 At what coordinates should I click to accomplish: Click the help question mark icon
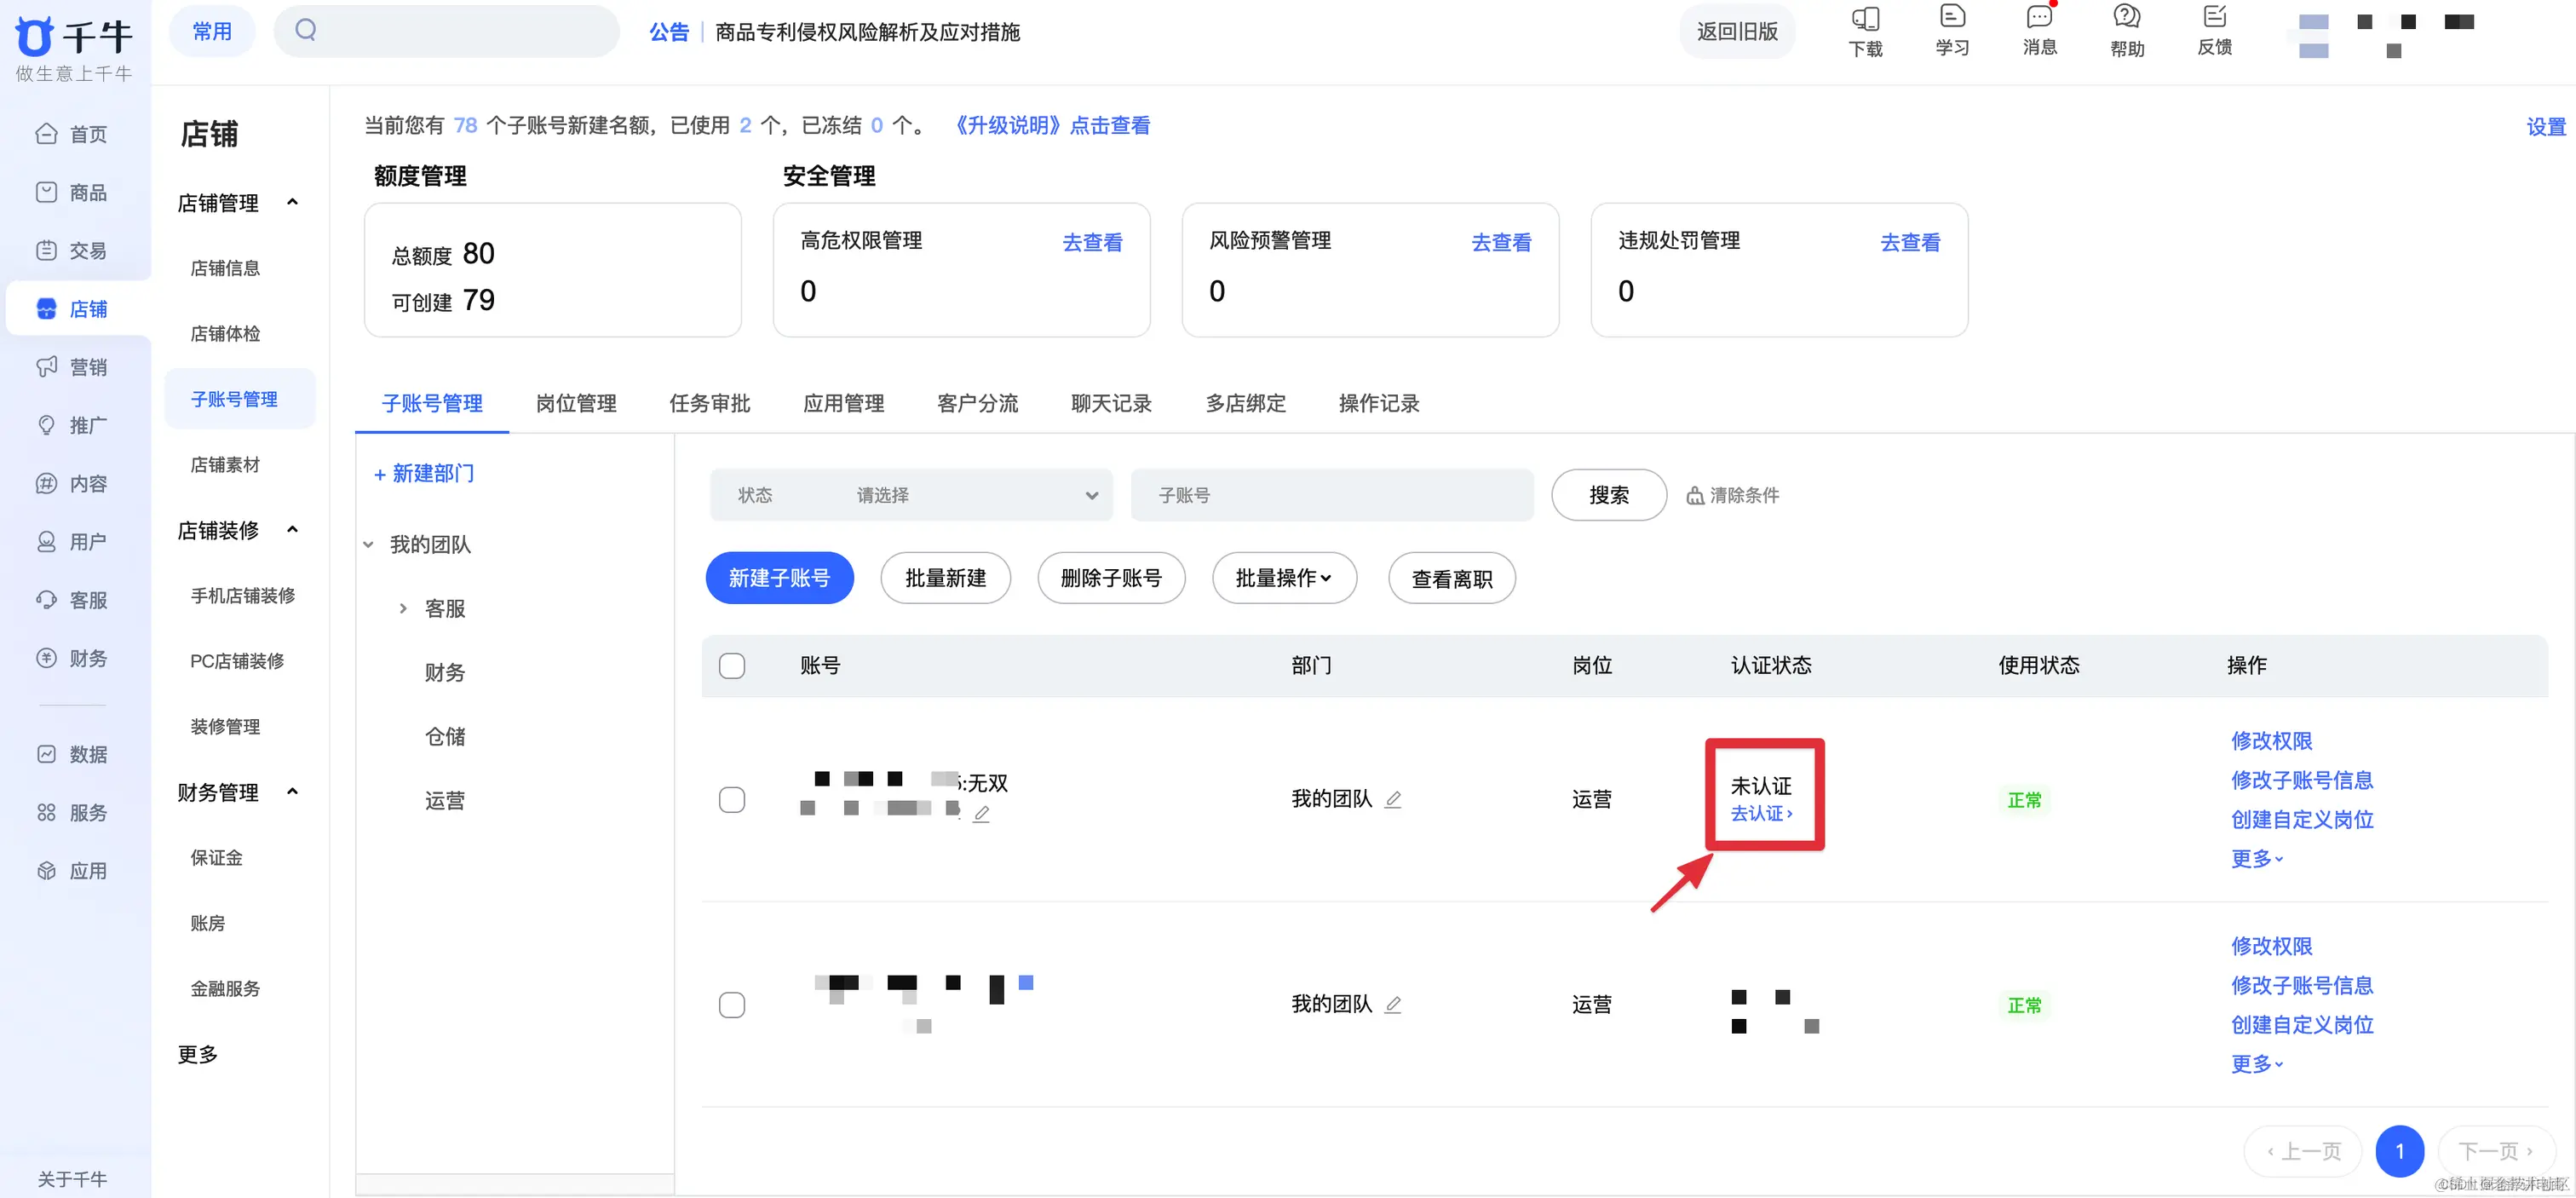point(2126,18)
